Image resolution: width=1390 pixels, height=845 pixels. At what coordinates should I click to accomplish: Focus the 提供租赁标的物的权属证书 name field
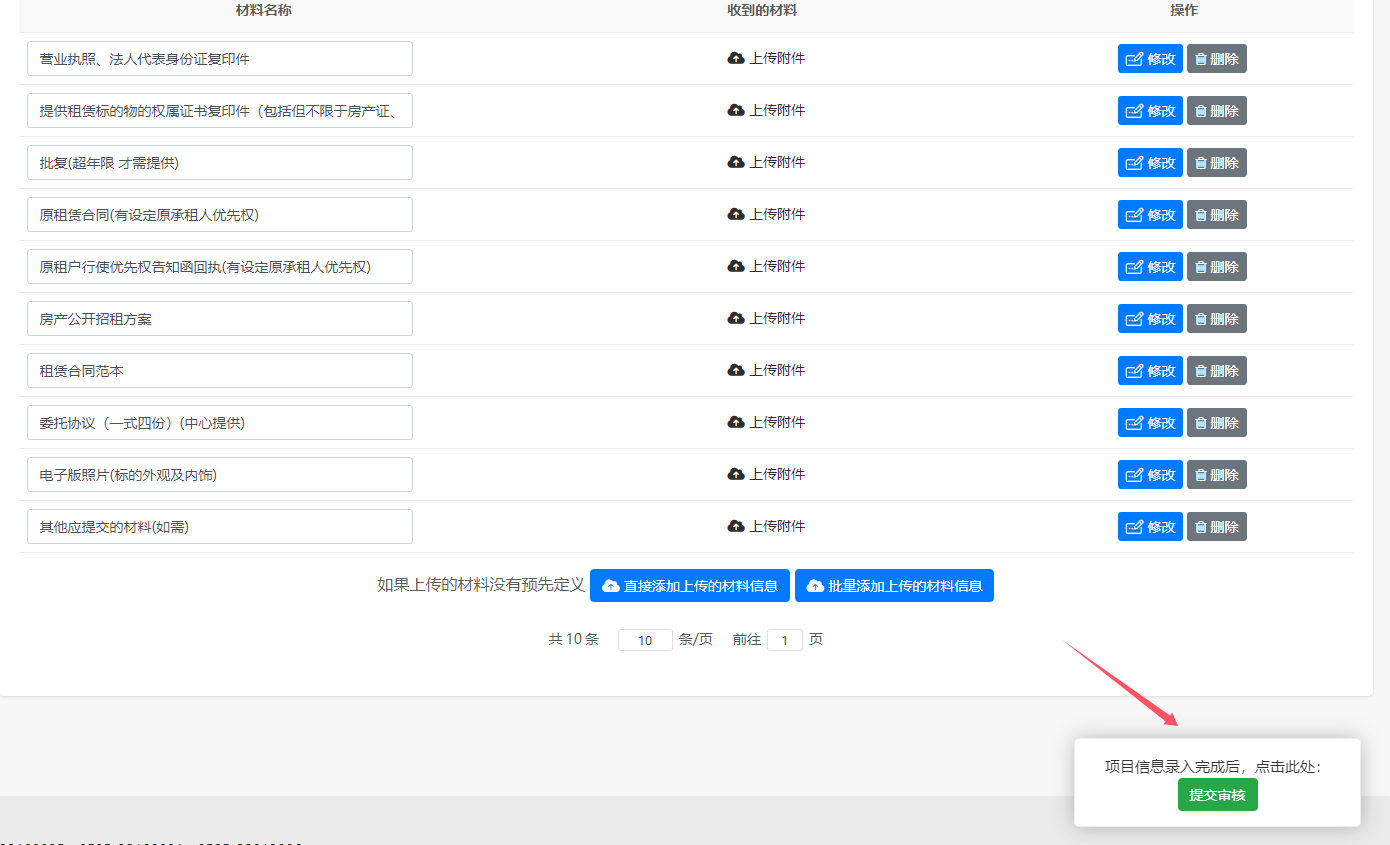click(220, 111)
